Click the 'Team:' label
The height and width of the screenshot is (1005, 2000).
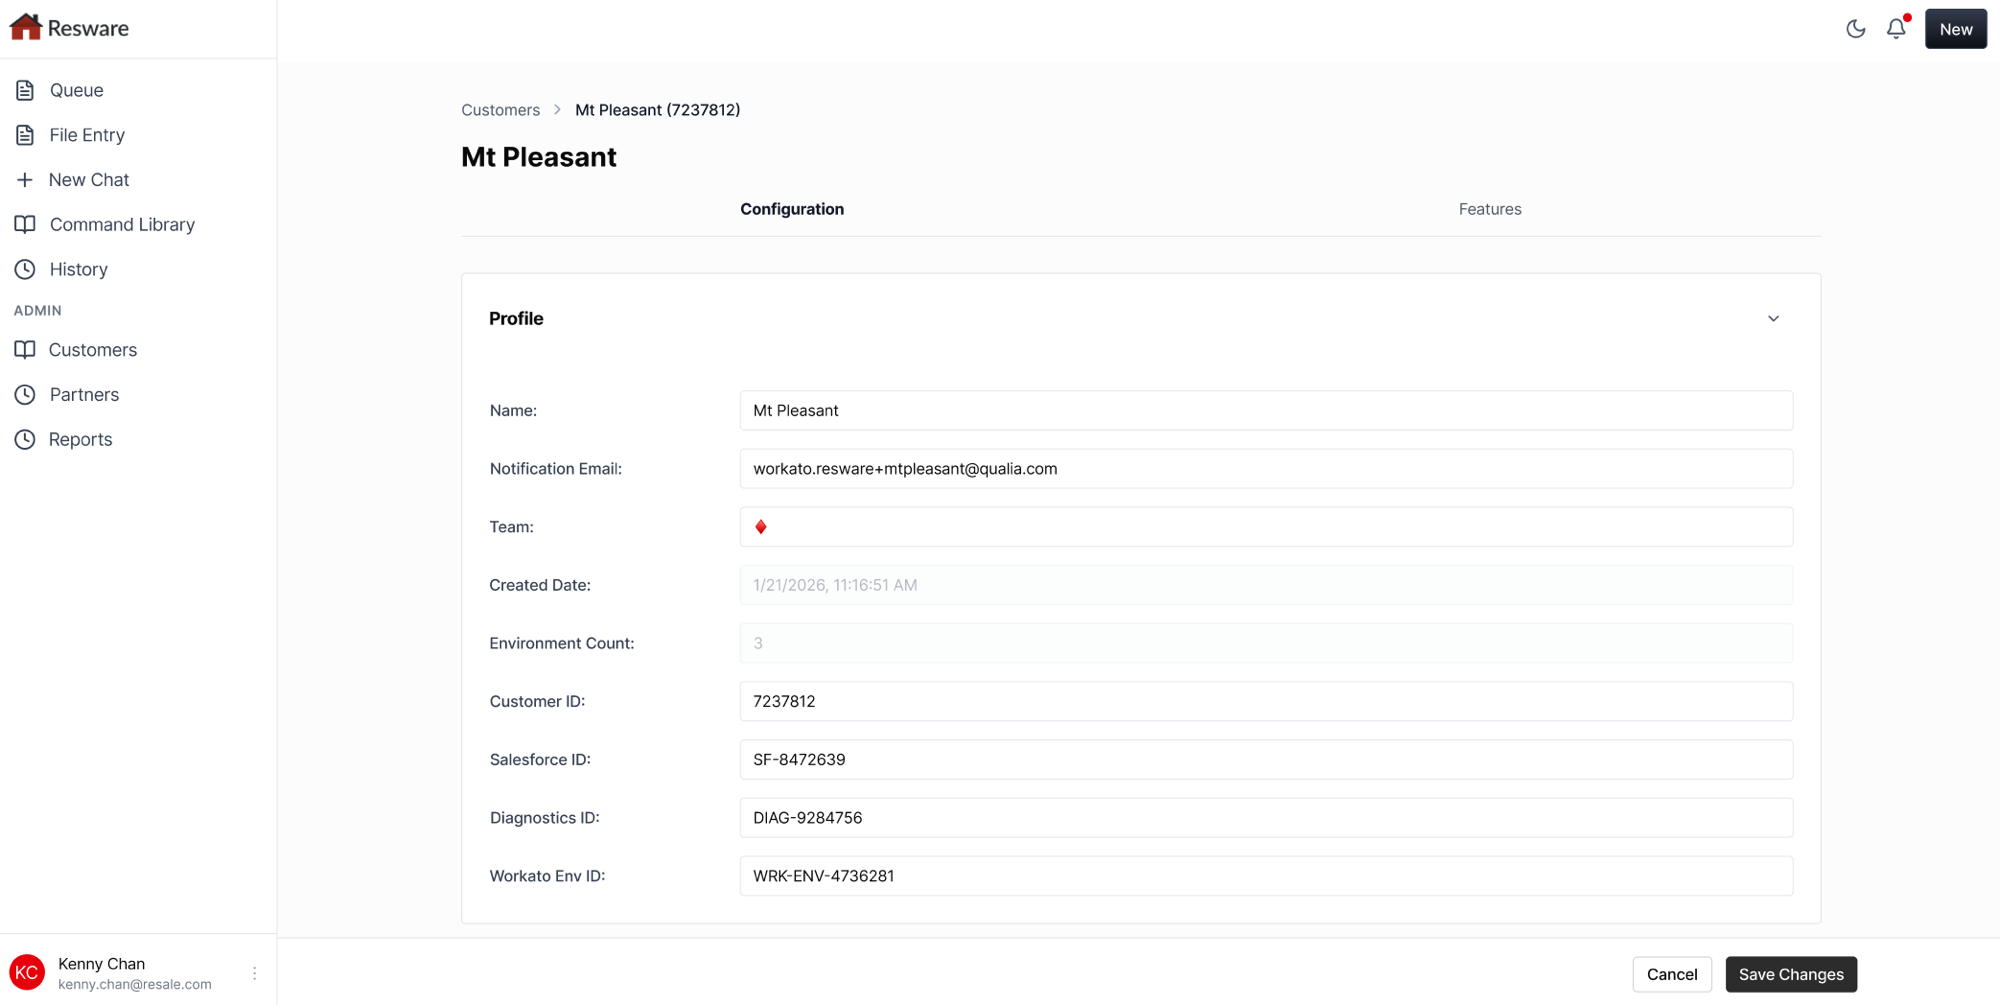click(512, 527)
